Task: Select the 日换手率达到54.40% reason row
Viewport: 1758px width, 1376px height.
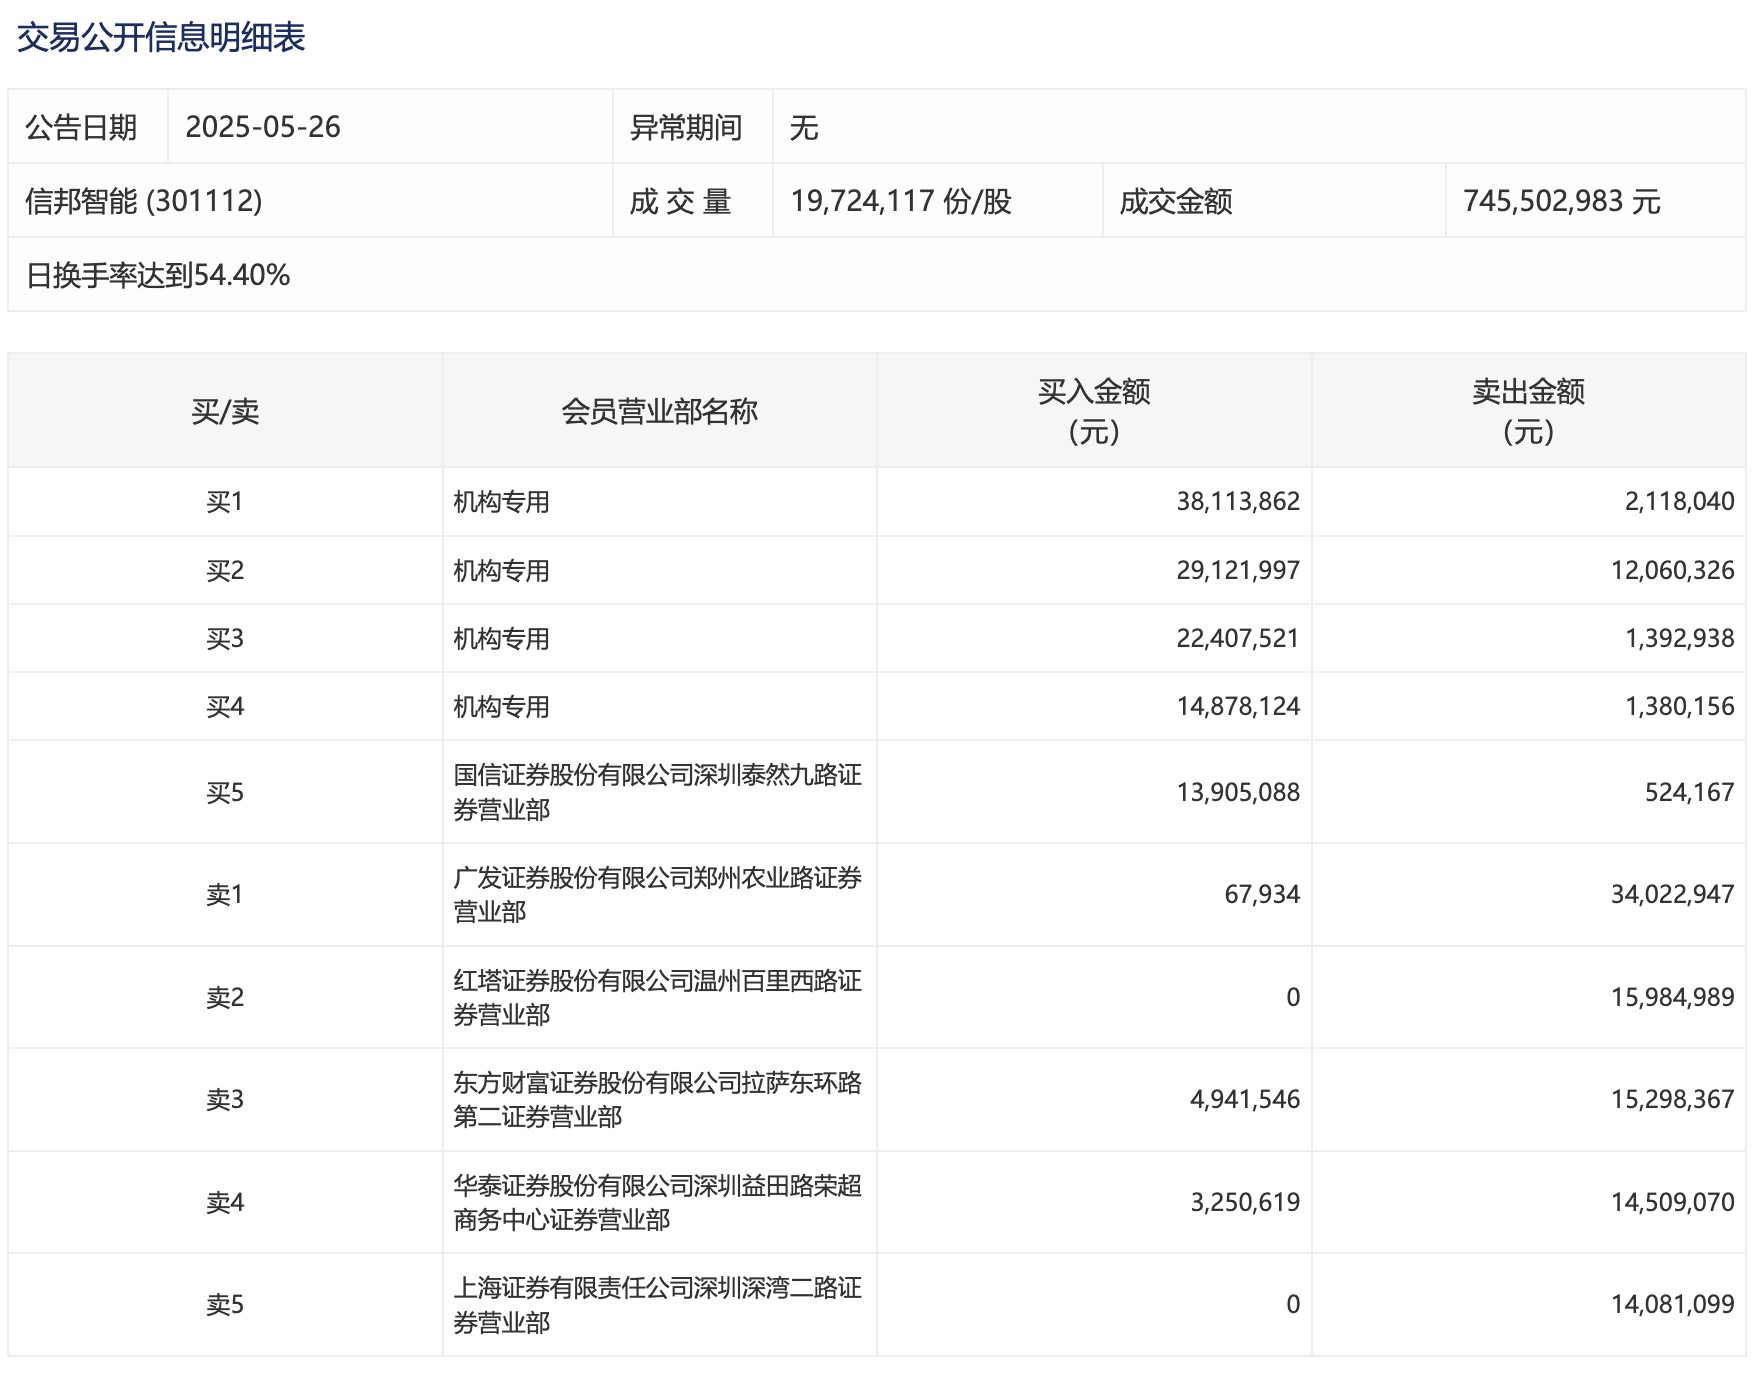Action: 158,275
